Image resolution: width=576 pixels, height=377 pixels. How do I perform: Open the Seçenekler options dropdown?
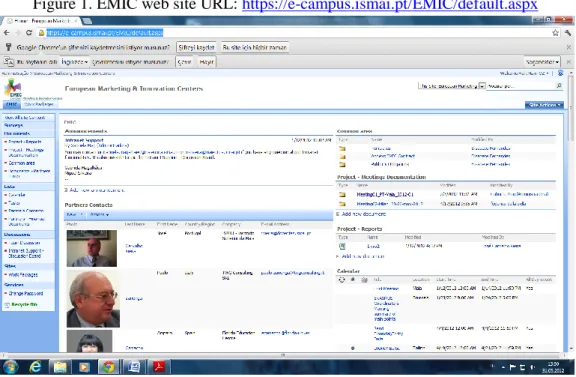(542, 62)
